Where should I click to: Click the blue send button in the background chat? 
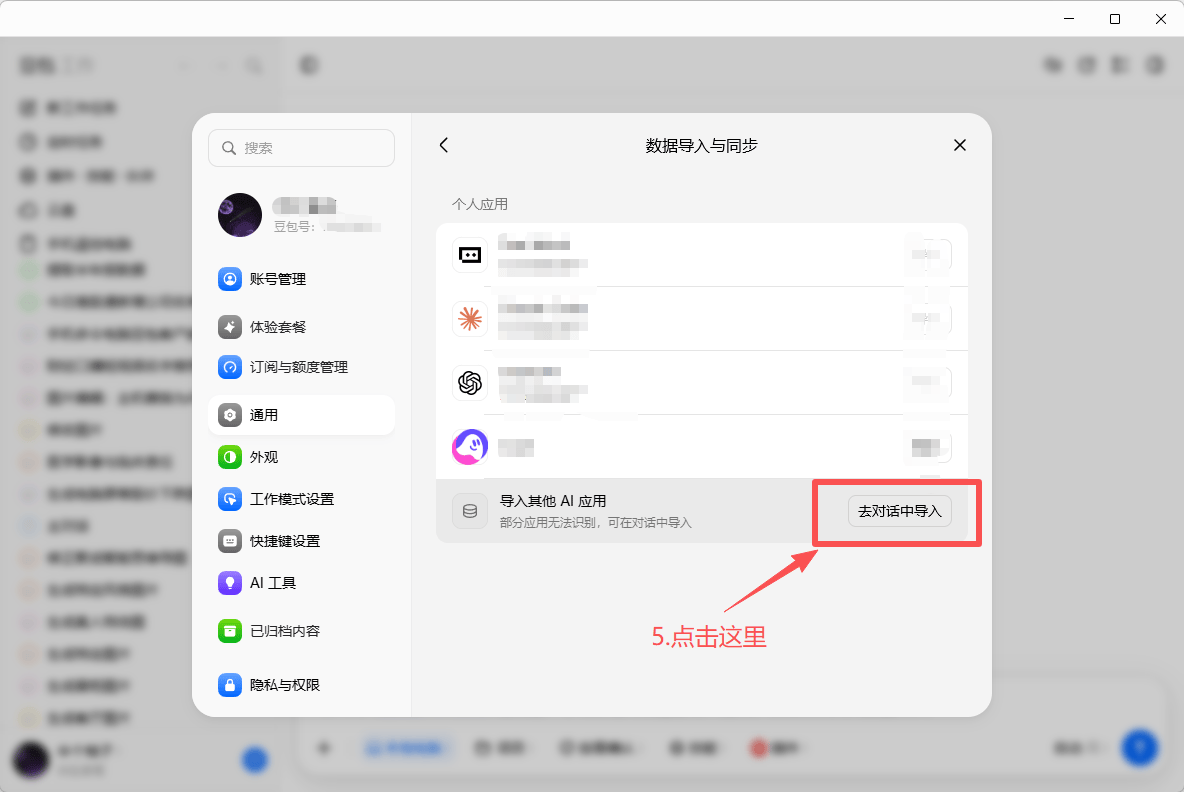click(1139, 747)
